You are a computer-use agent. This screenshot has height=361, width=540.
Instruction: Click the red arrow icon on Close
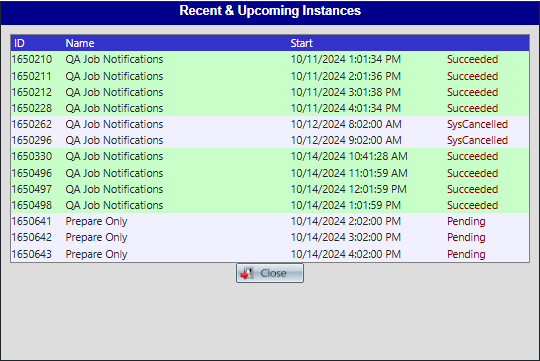click(x=246, y=273)
